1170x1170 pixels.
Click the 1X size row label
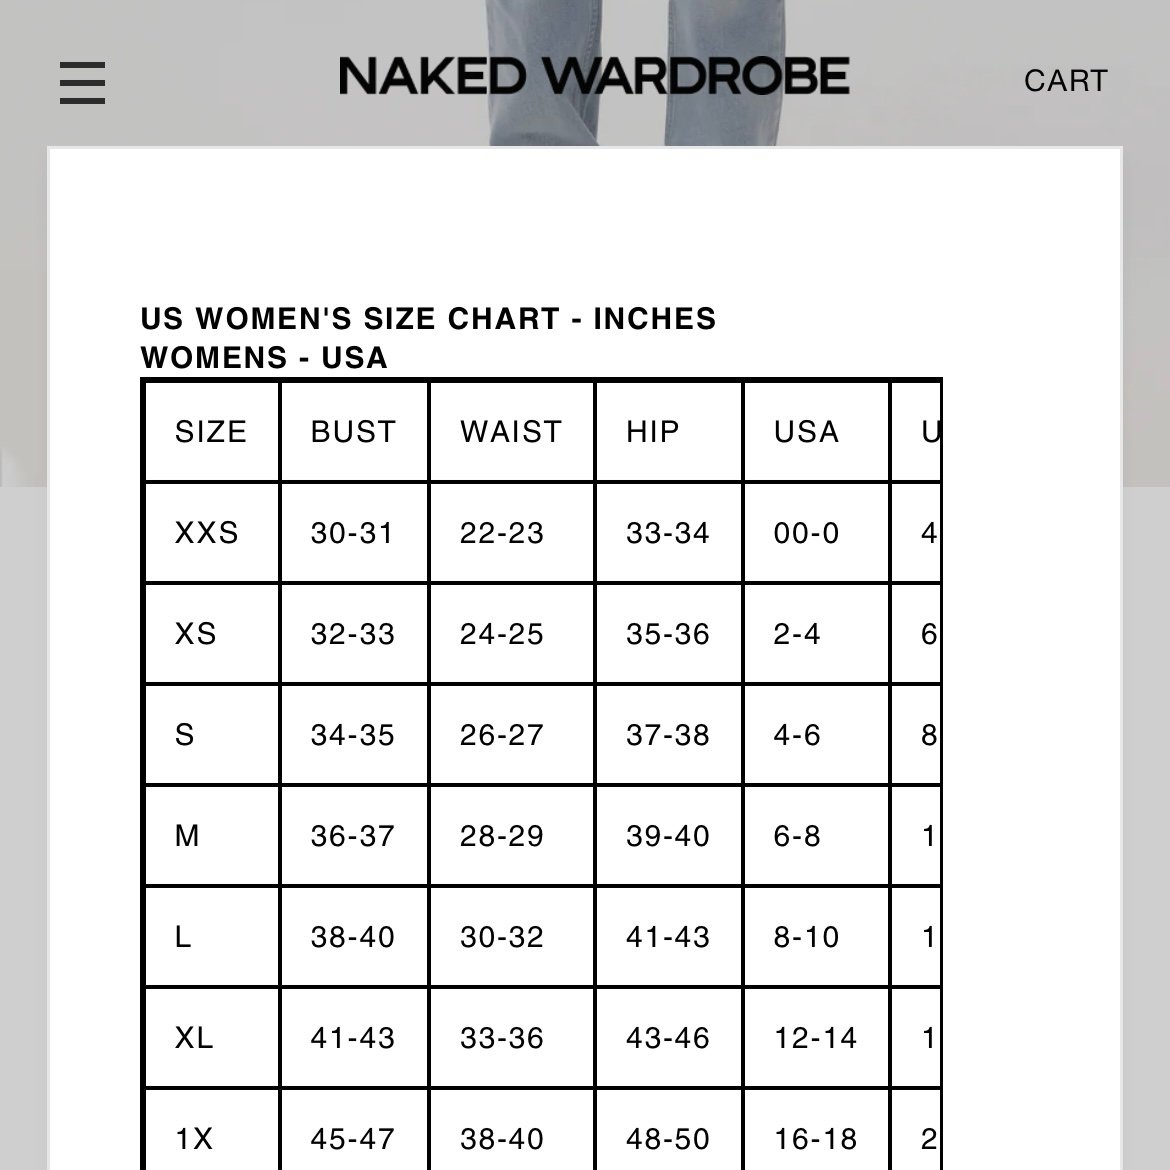click(194, 1139)
